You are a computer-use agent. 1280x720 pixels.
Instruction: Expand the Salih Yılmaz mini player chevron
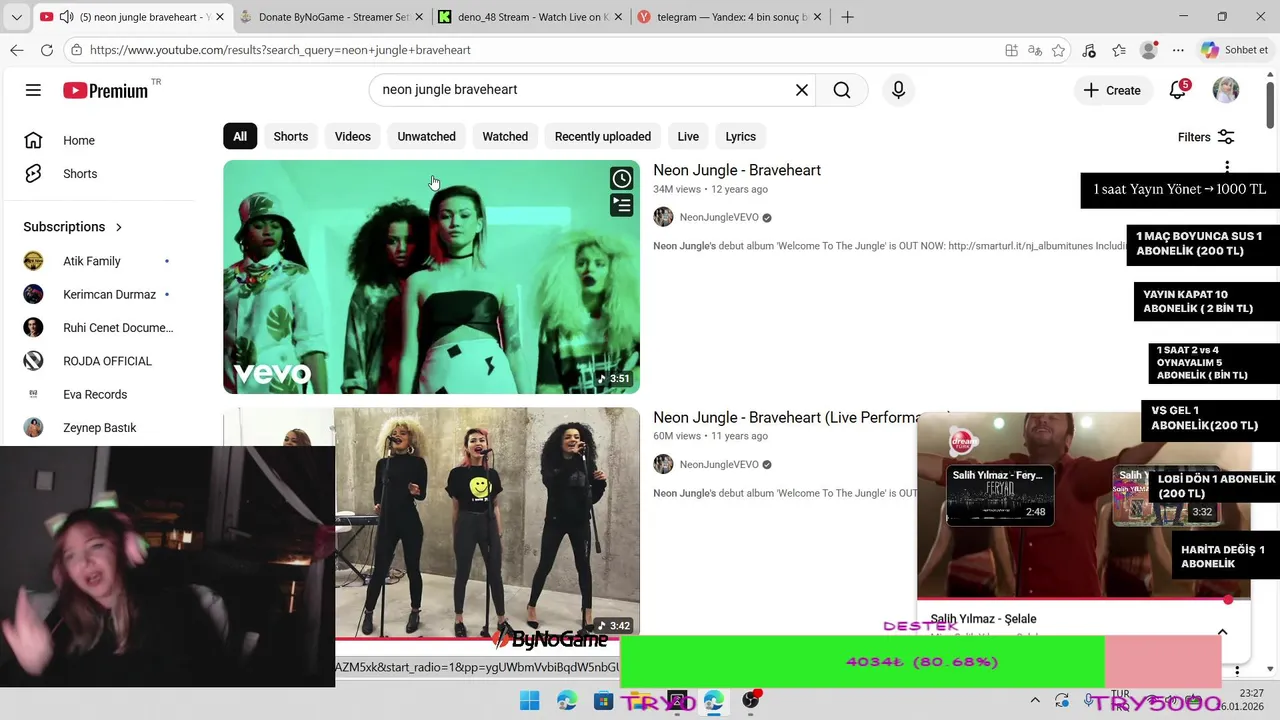point(1222,631)
